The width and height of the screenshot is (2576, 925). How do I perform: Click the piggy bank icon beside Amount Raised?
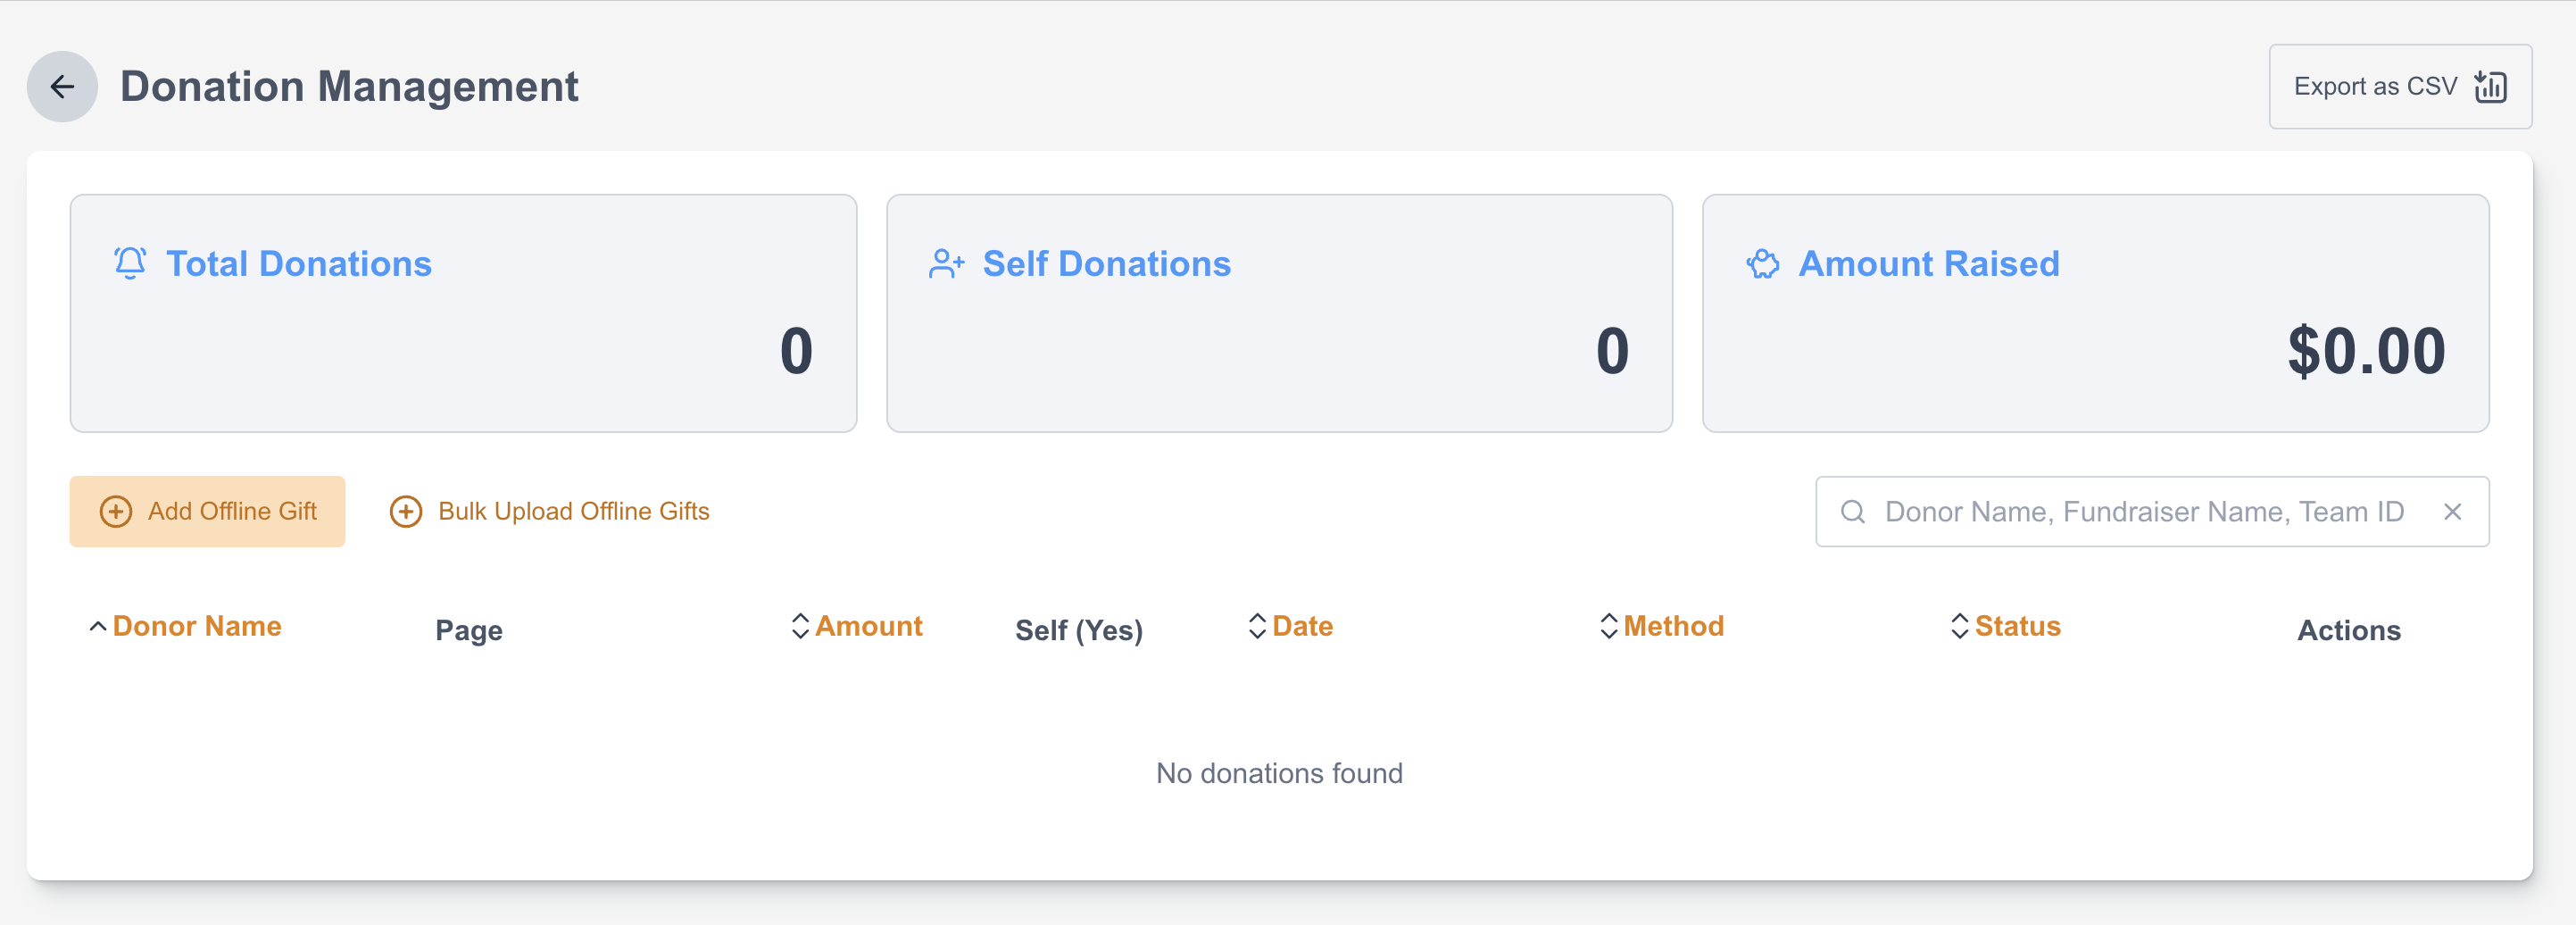(1763, 264)
